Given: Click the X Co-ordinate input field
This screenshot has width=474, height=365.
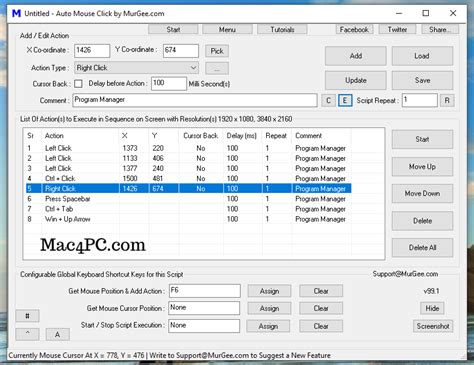Looking at the screenshot, I should [x=92, y=51].
